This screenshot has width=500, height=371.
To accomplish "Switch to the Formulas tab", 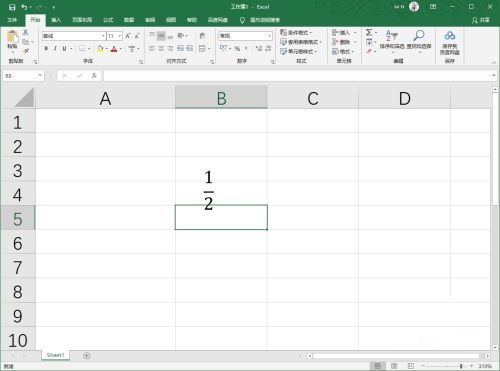I will tap(108, 20).
